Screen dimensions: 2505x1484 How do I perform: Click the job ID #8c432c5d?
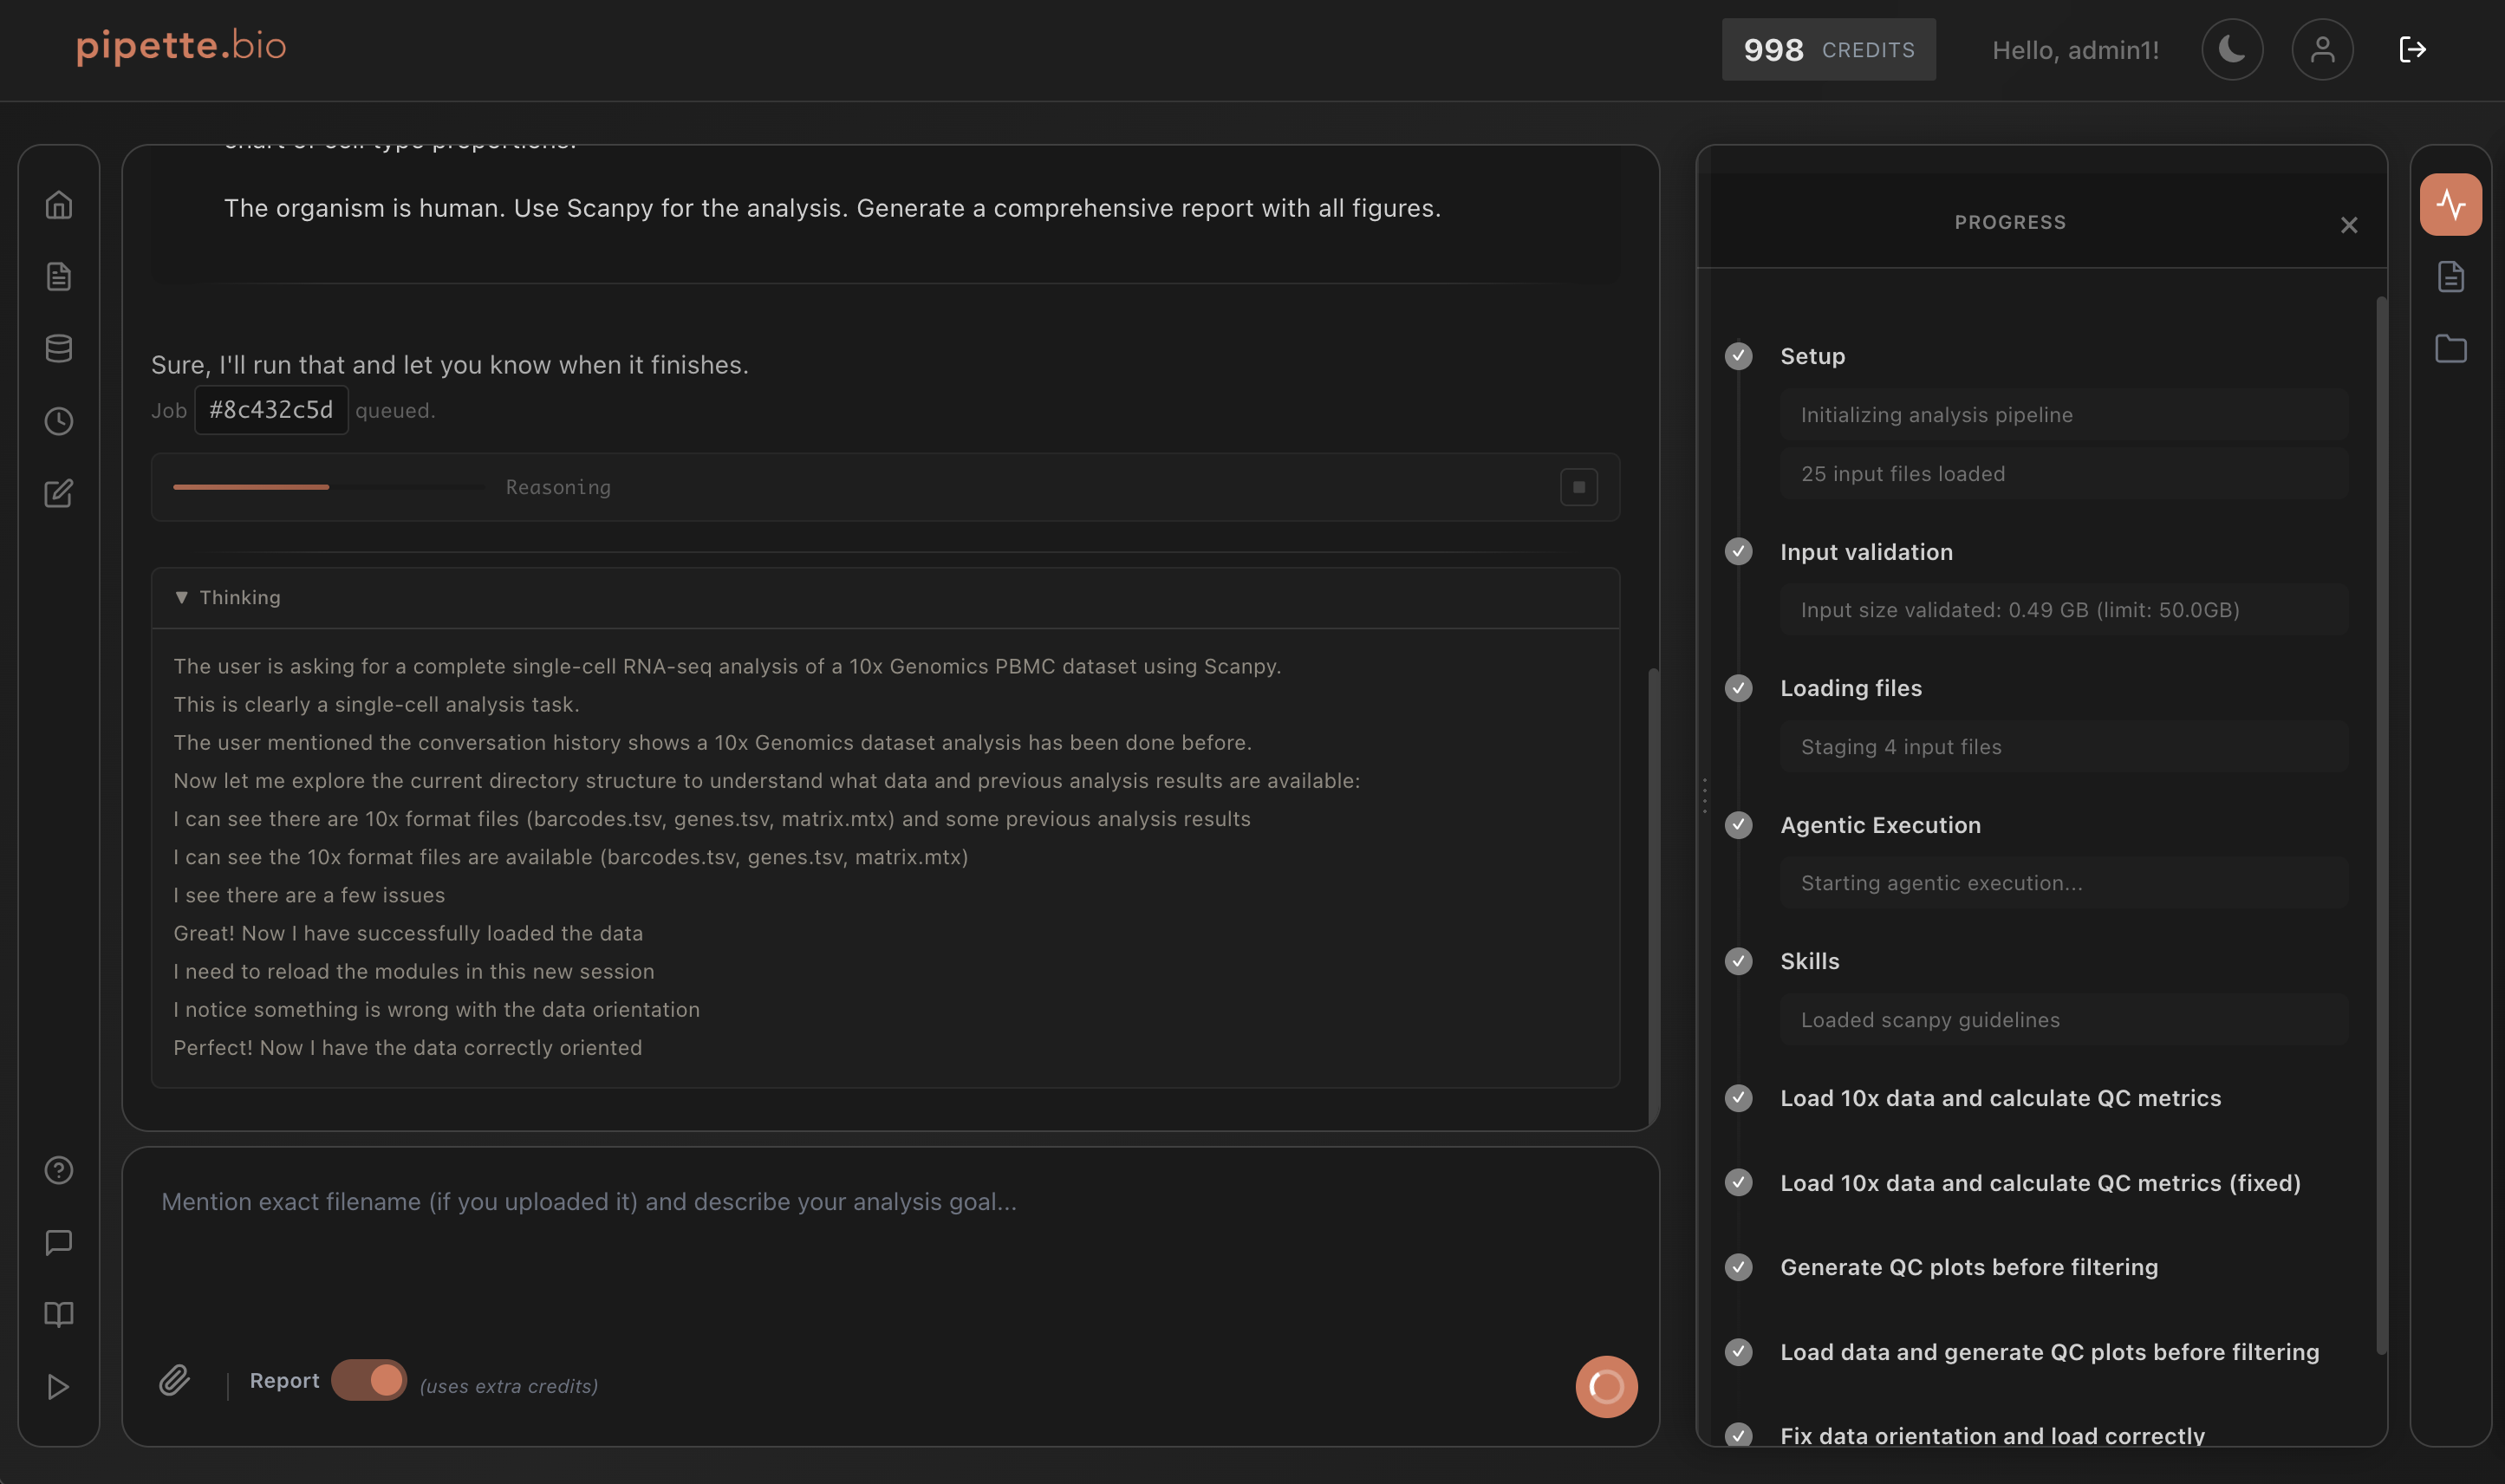click(271, 410)
